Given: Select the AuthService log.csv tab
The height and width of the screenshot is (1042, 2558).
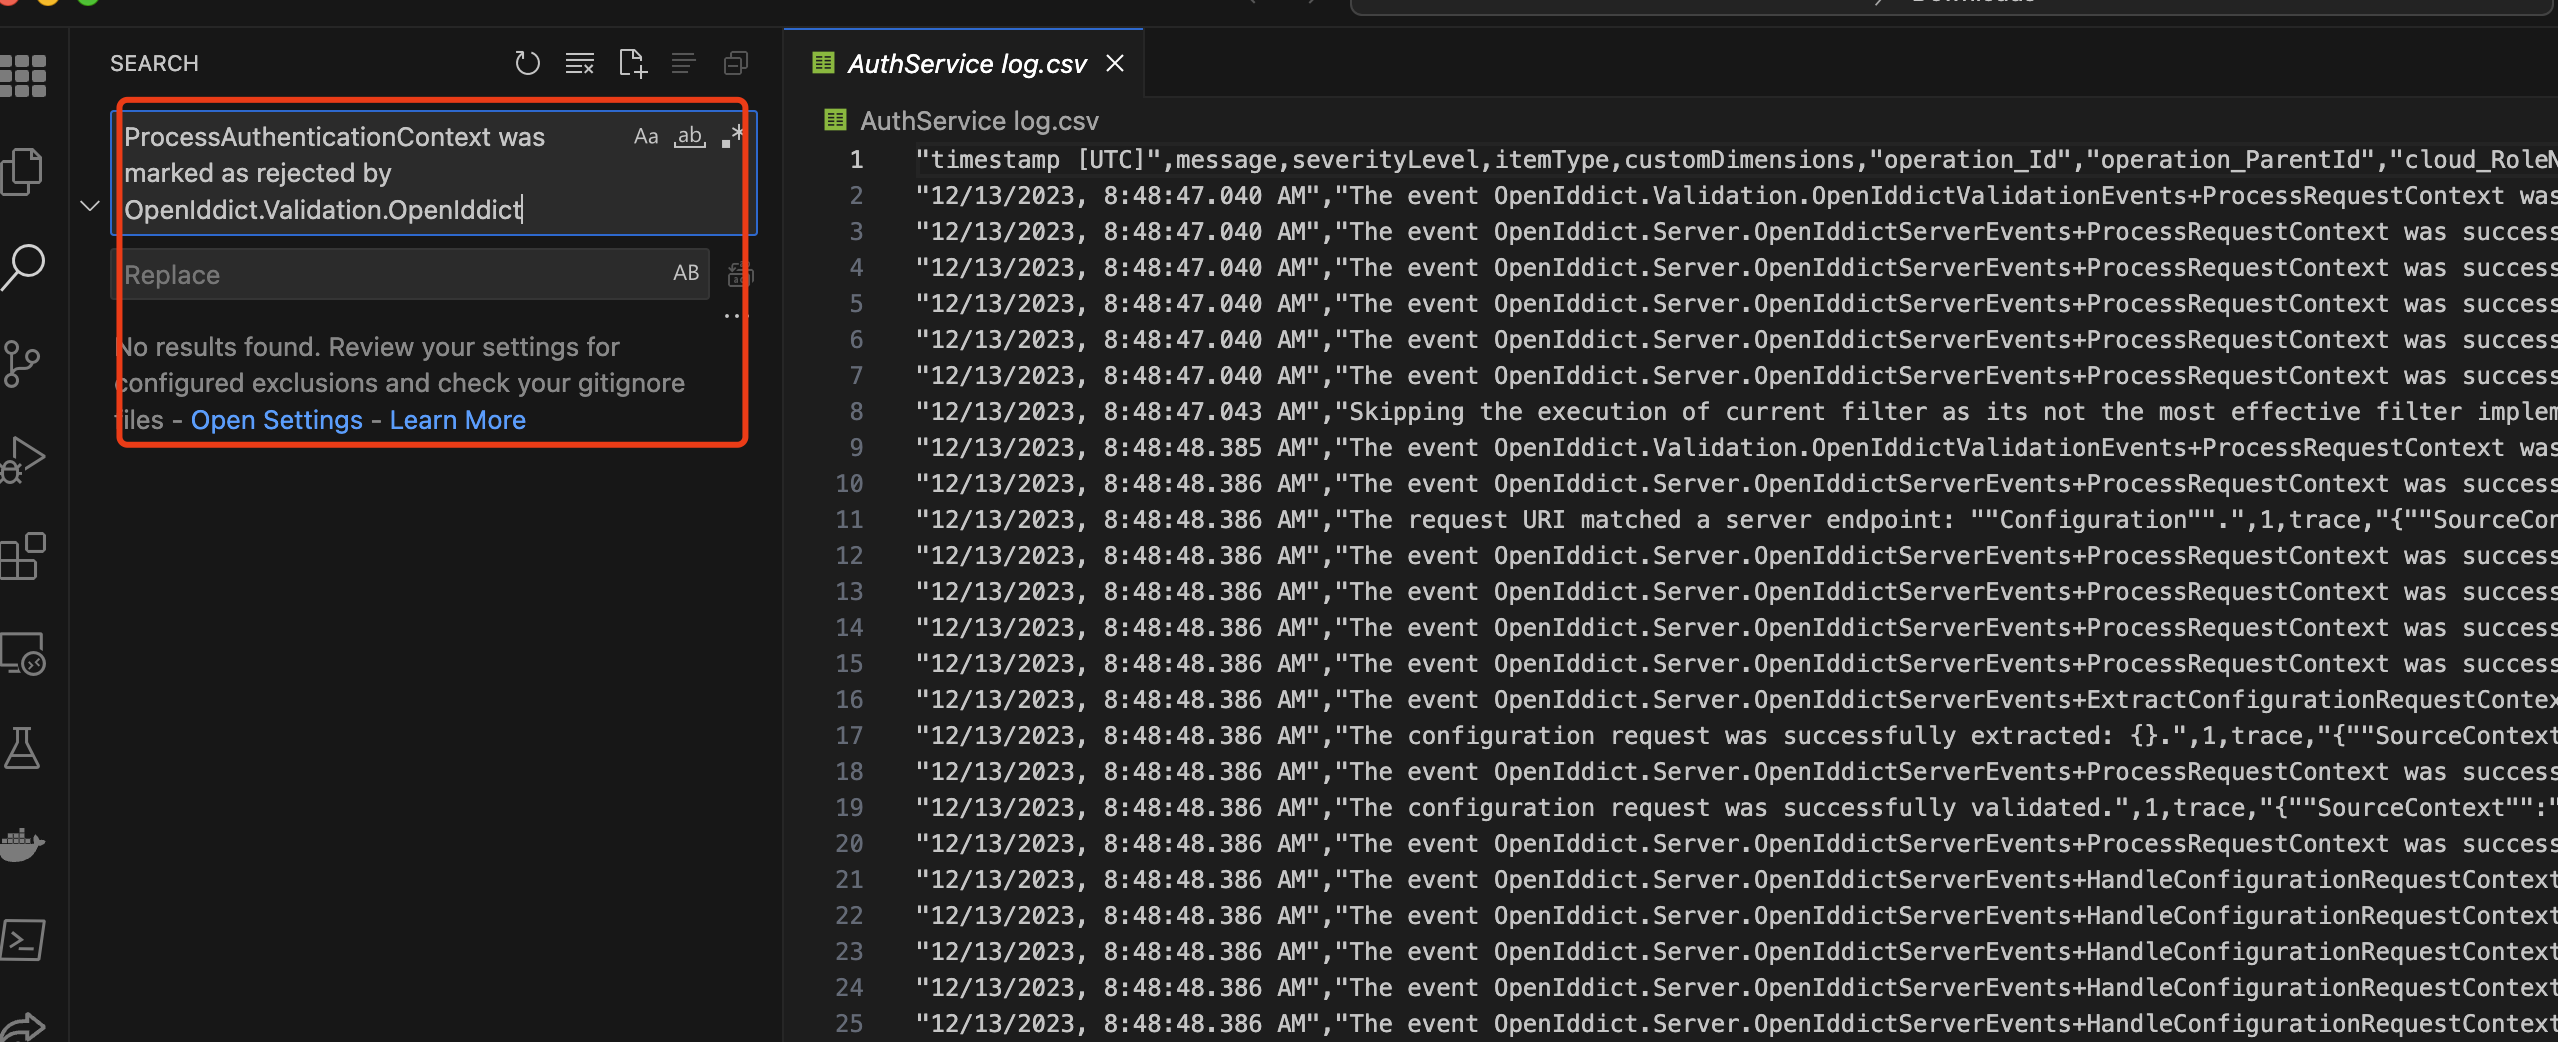Looking at the screenshot, I should click(966, 64).
